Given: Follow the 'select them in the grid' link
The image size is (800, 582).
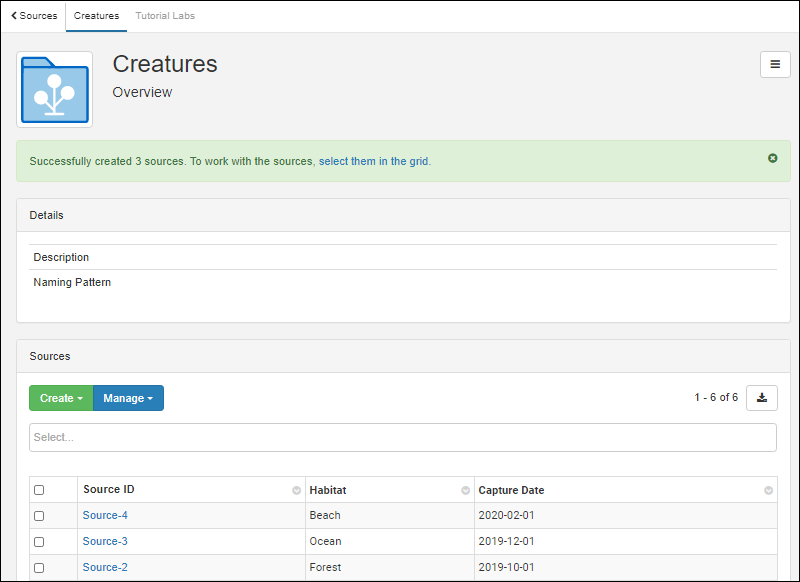Looking at the screenshot, I should [x=374, y=160].
